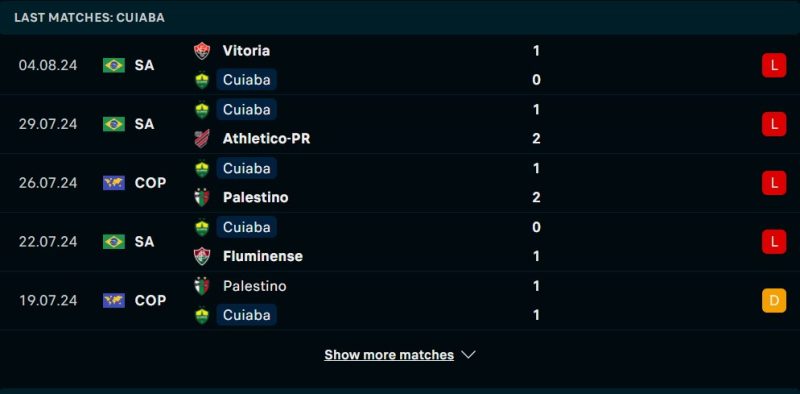Click Palestino crest in the 26.07.24 match

[x=202, y=198]
